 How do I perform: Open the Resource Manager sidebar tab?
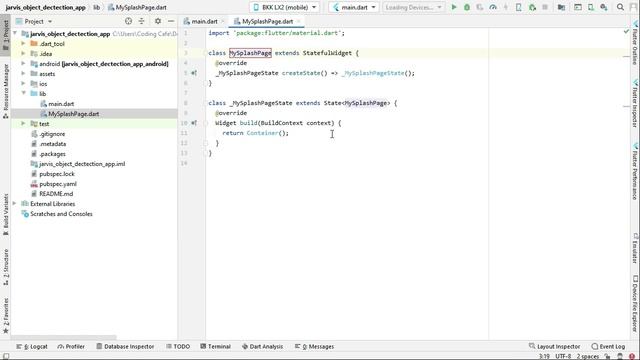click(5, 91)
